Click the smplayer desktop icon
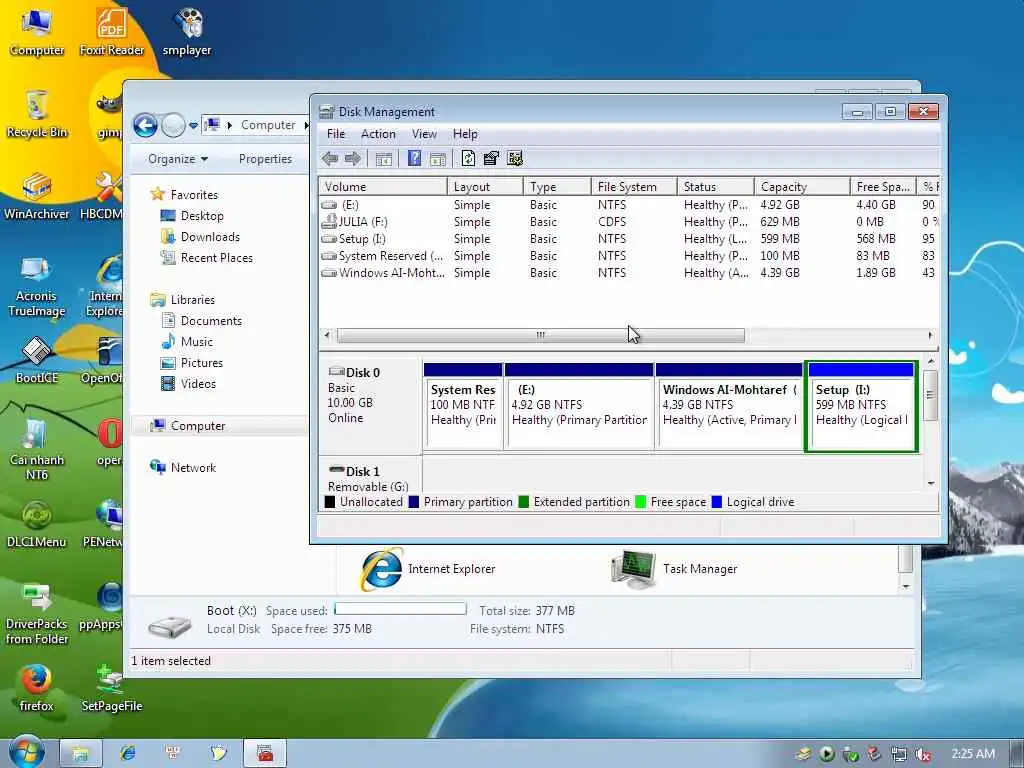This screenshot has height=768, width=1024. point(187,32)
